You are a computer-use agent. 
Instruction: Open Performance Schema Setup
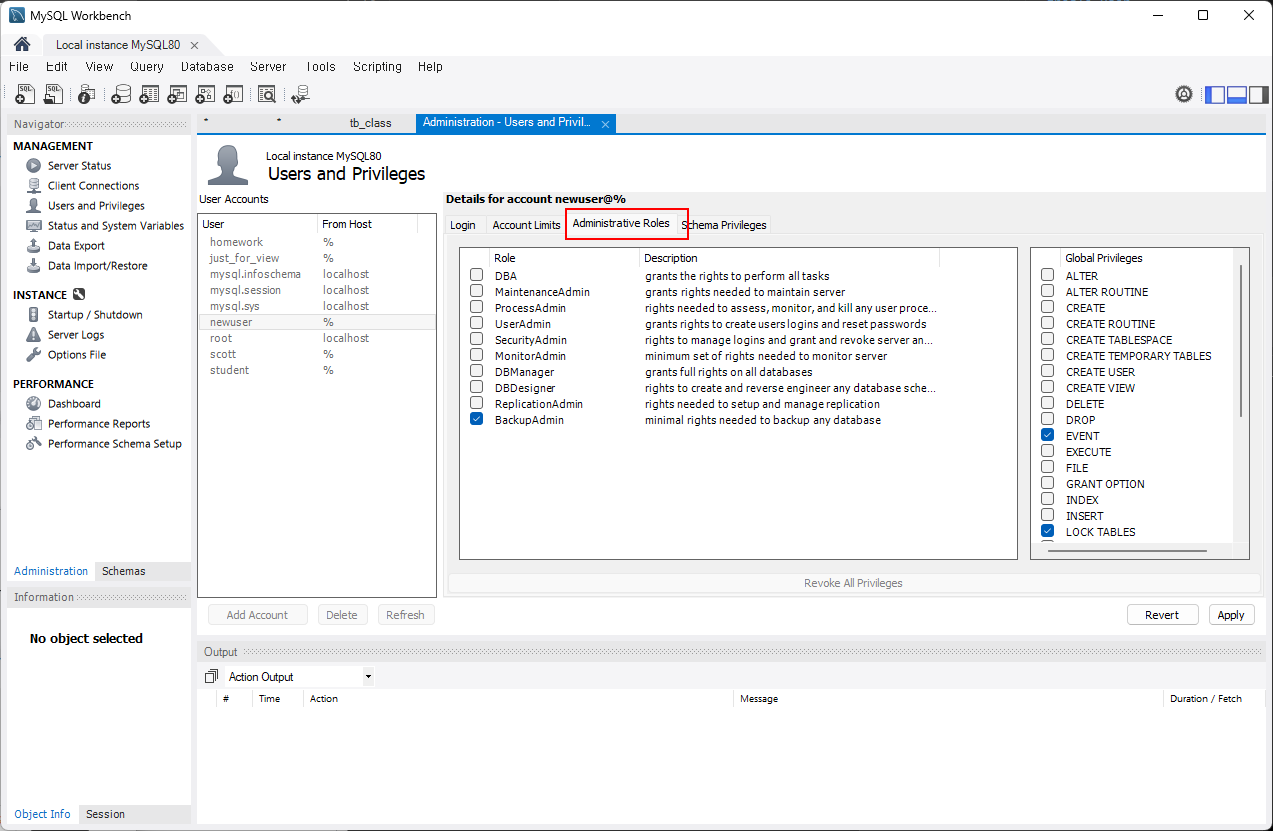(x=114, y=444)
